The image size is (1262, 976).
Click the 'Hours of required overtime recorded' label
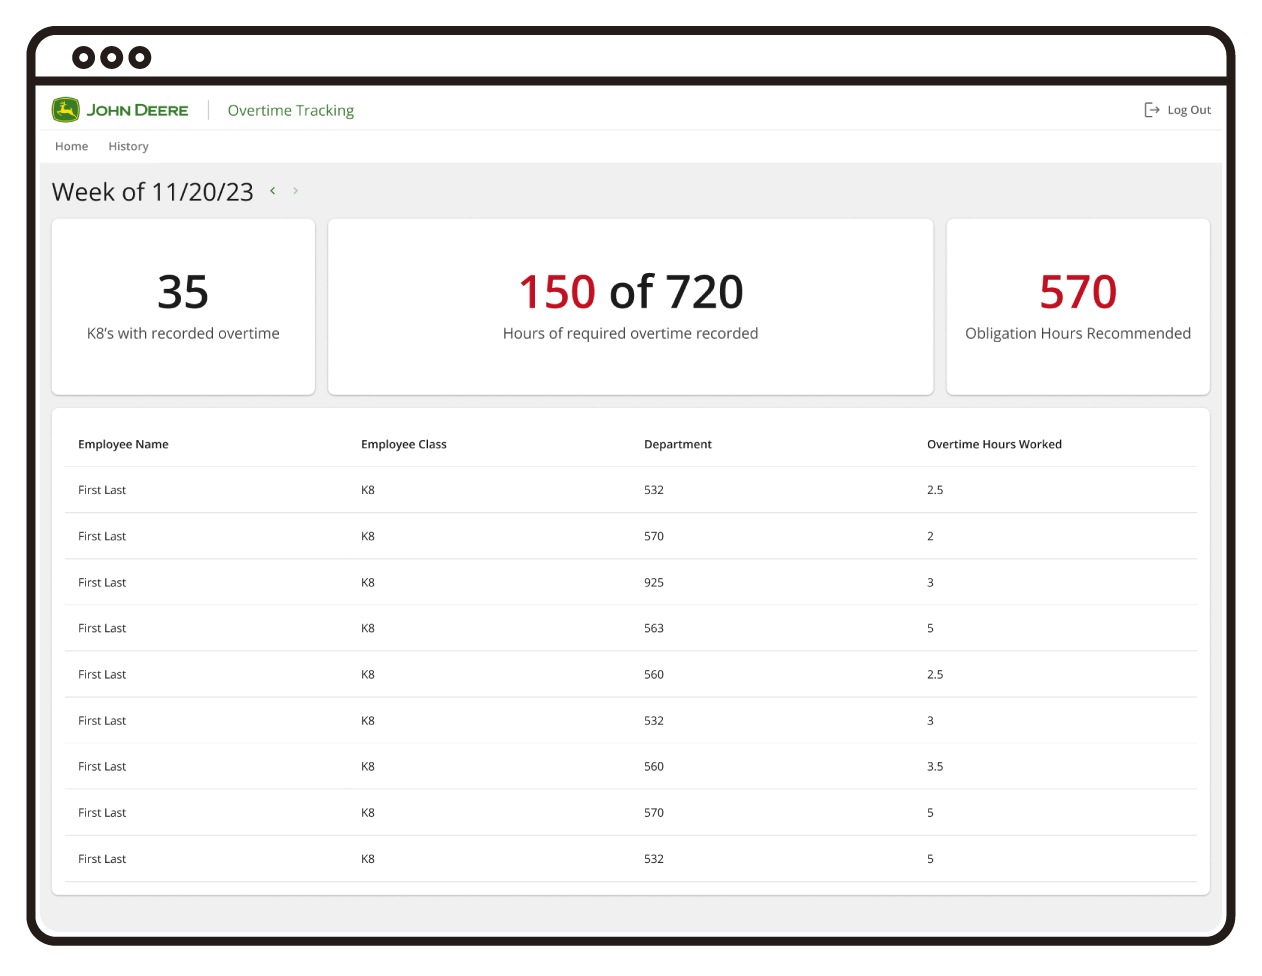point(631,333)
